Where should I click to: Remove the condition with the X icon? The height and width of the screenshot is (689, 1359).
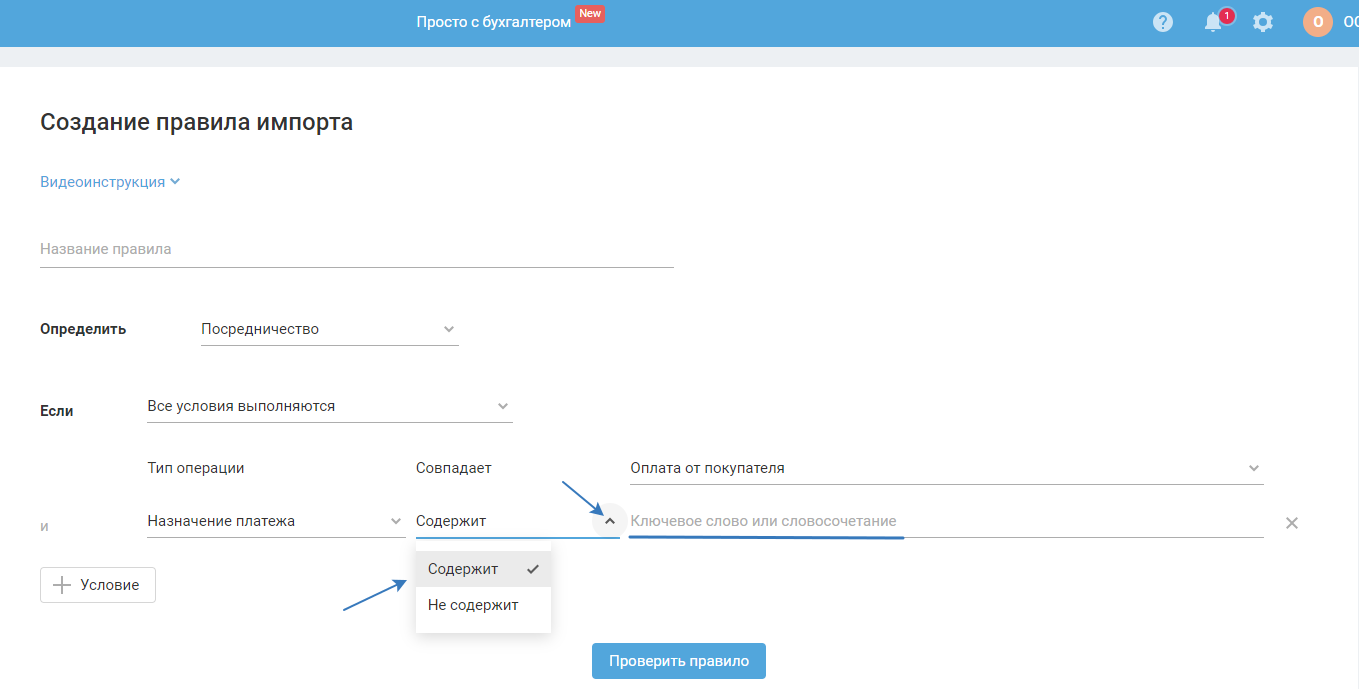pos(1291,522)
